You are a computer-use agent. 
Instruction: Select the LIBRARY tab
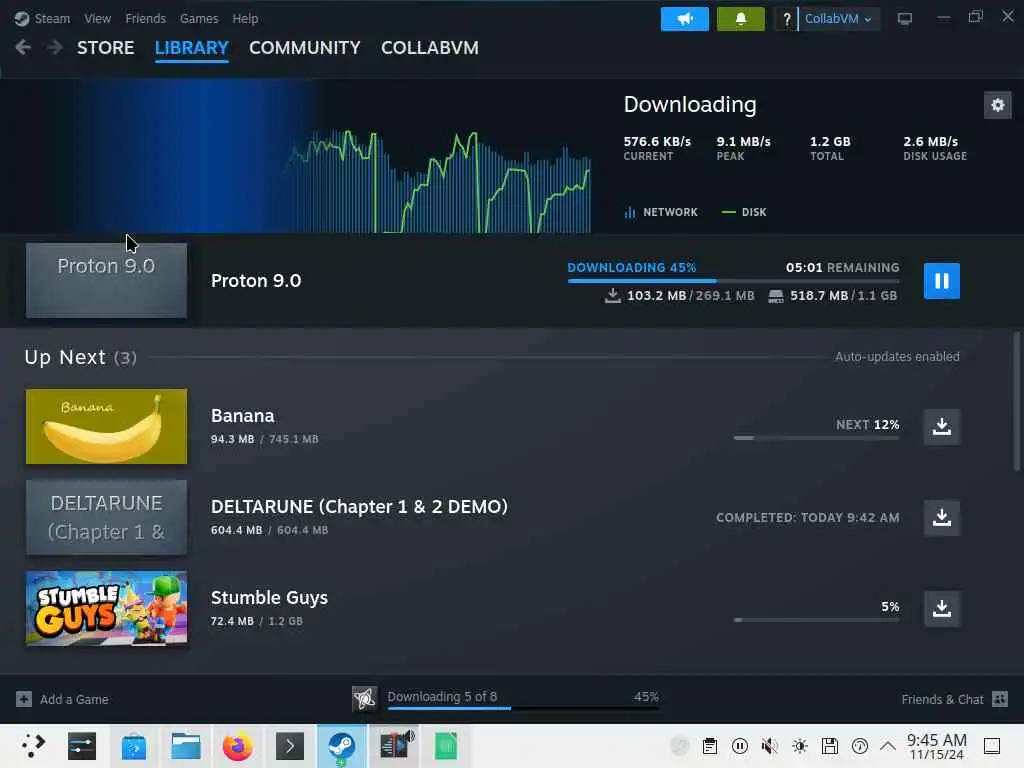coord(191,48)
